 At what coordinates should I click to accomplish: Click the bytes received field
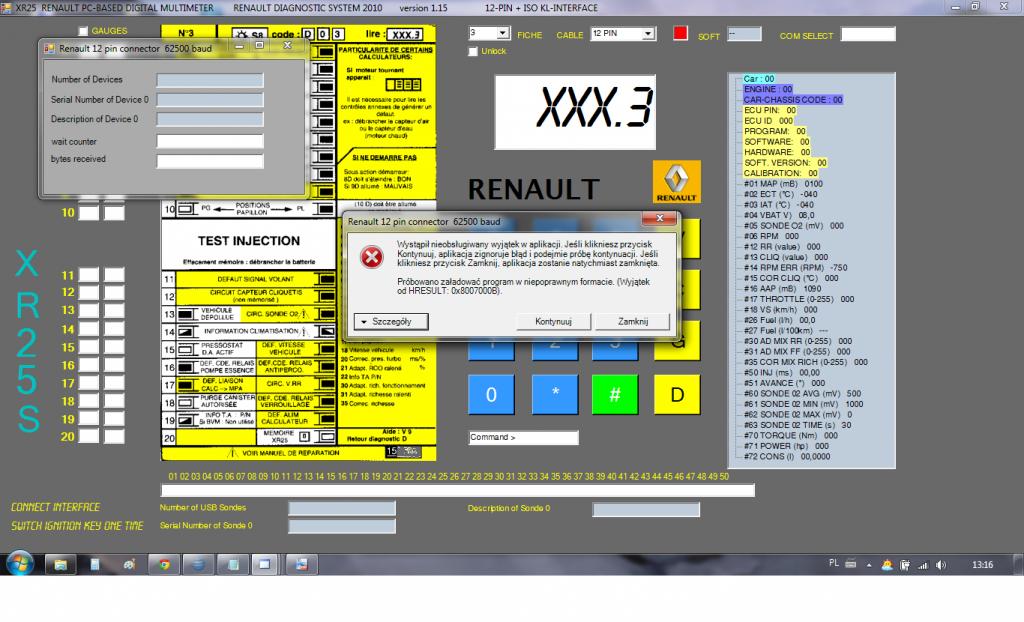(210, 161)
